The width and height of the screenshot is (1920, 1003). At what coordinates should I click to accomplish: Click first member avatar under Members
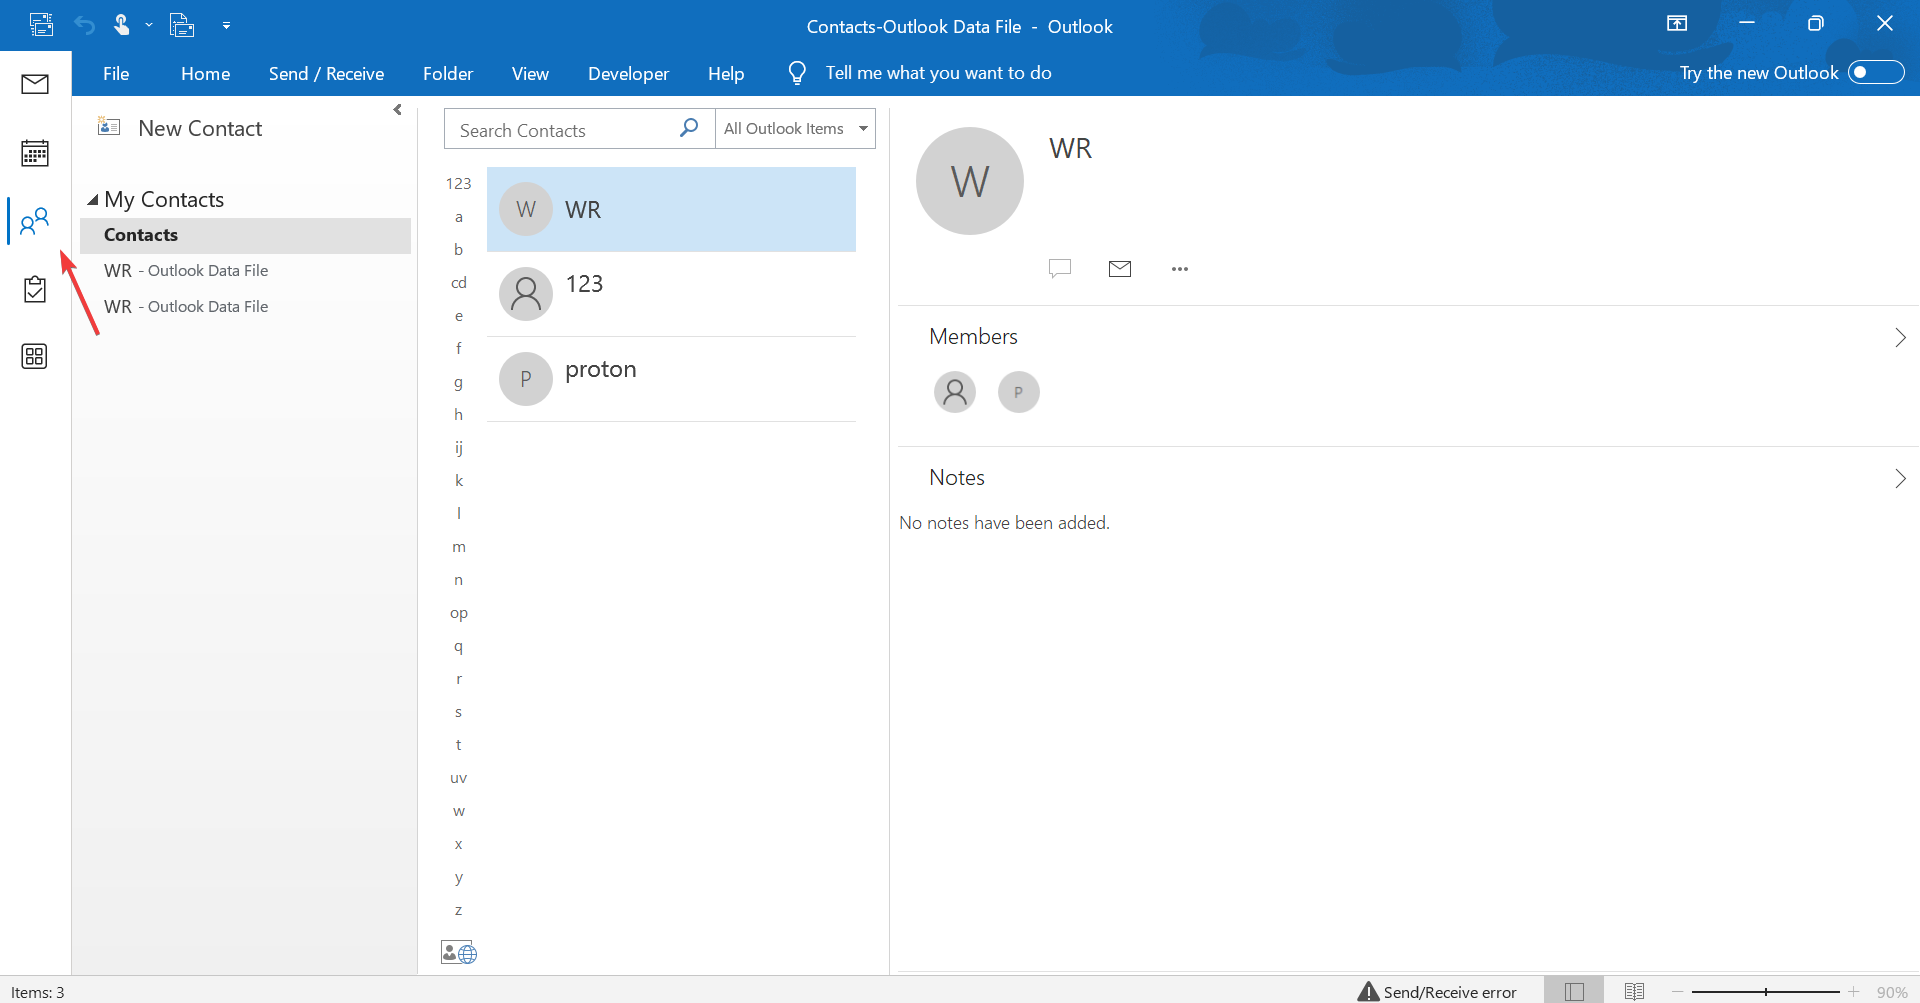pyautogui.click(x=955, y=392)
